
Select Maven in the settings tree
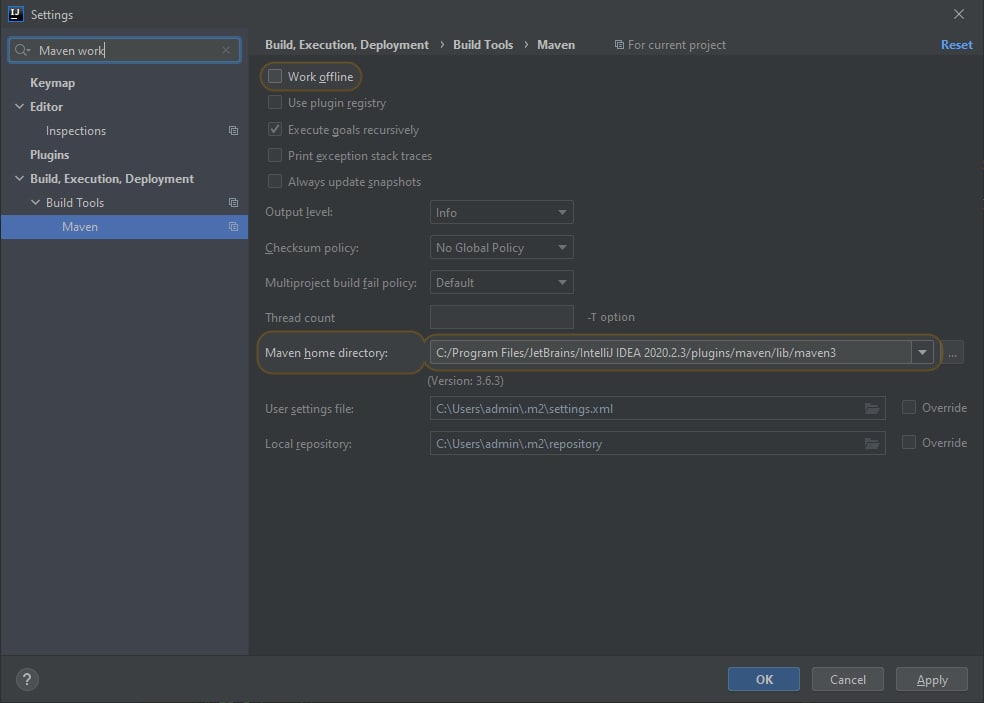point(124,227)
